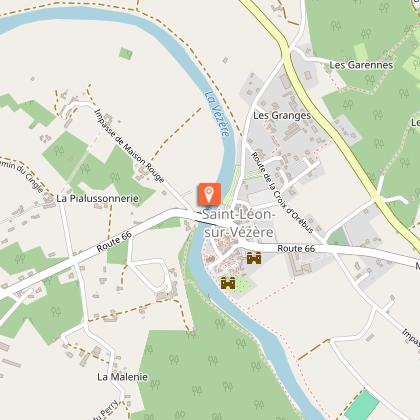
Task: Select the Impasse de Maison Rouge street label
Action: (129, 146)
